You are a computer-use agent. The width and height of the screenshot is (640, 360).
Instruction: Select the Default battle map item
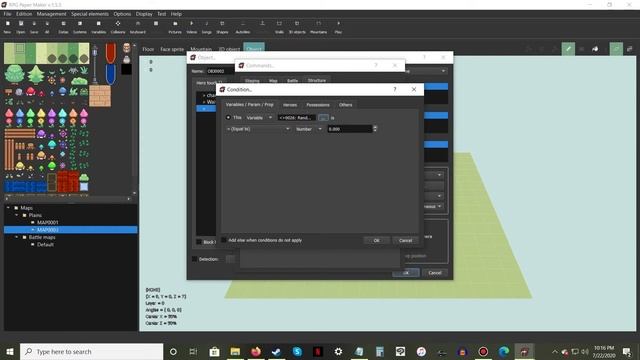coord(45,244)
